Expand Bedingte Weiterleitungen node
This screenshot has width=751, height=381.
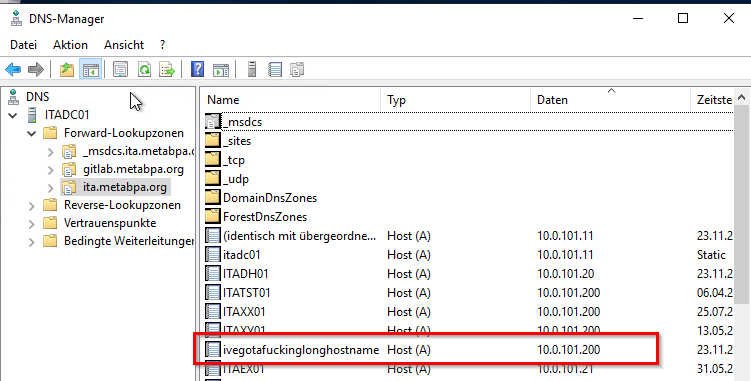click(x=32, y=242)
